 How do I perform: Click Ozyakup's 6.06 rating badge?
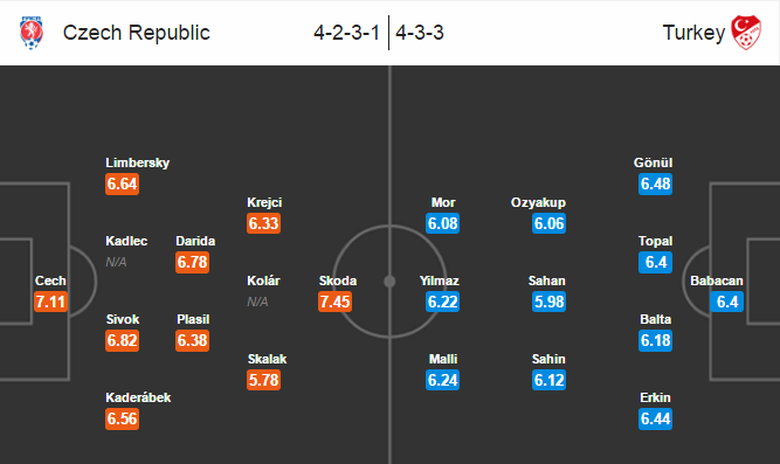click(549, 223)
